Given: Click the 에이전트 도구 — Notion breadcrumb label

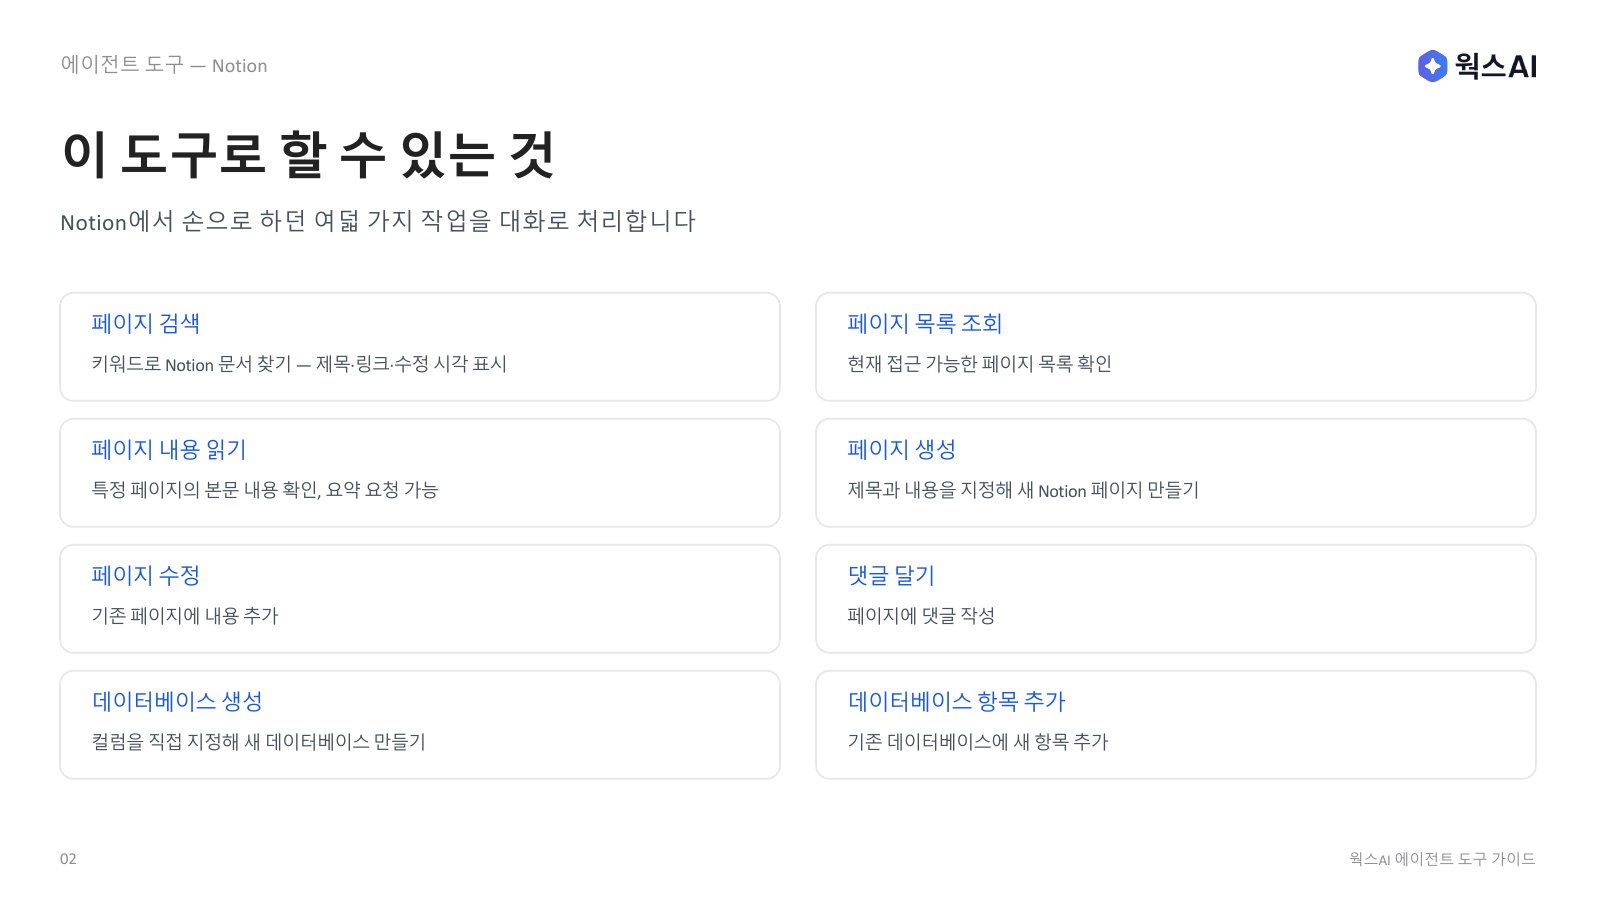Looking at the screenshot, I should (164, 65).
